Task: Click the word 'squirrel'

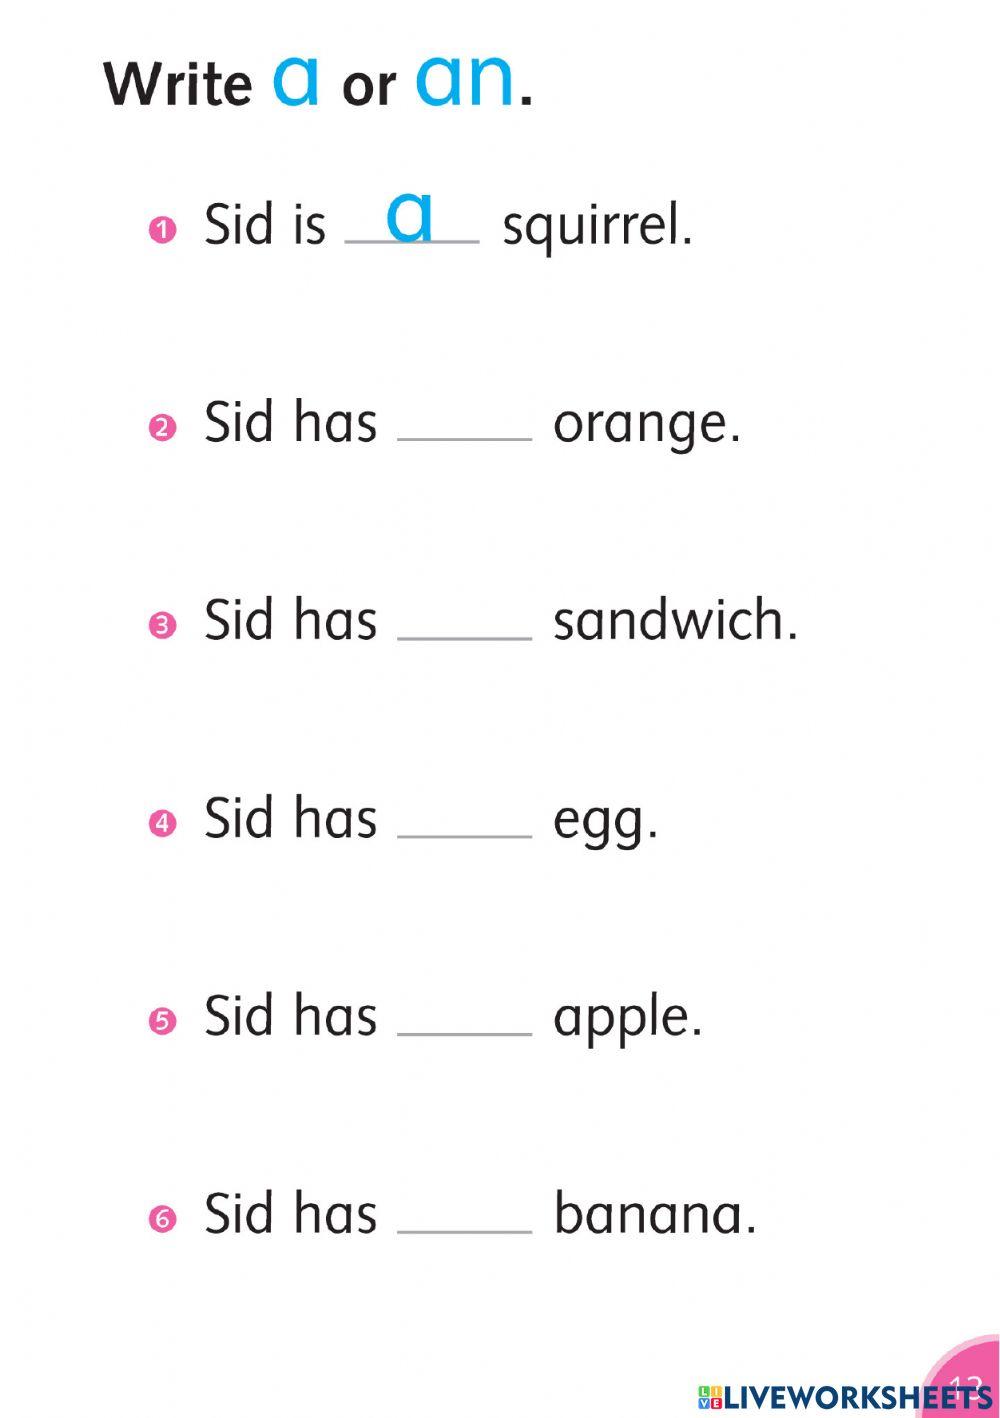Action: point(597,226)
